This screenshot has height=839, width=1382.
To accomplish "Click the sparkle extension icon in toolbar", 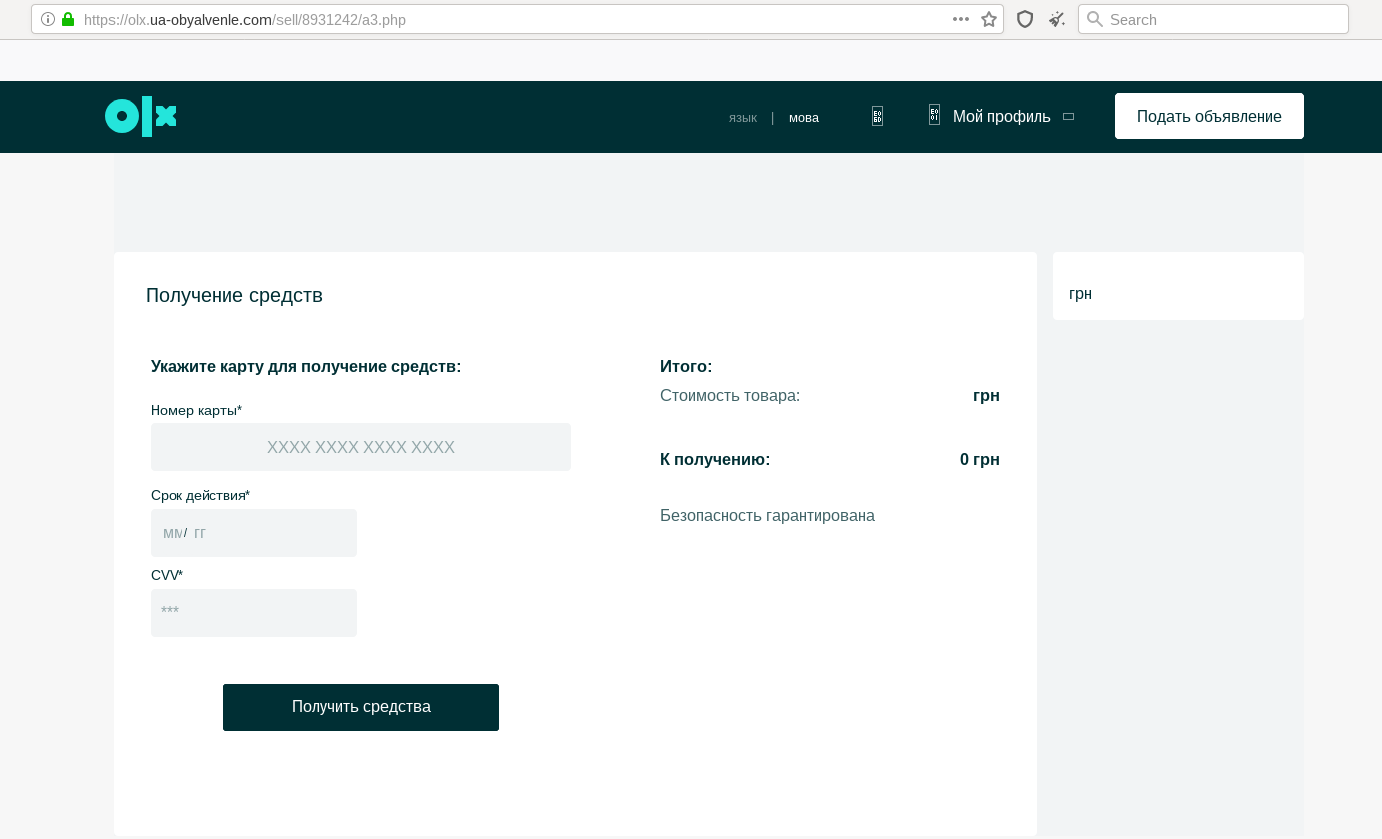I will pyautogui.click(x=1056, y=19).
